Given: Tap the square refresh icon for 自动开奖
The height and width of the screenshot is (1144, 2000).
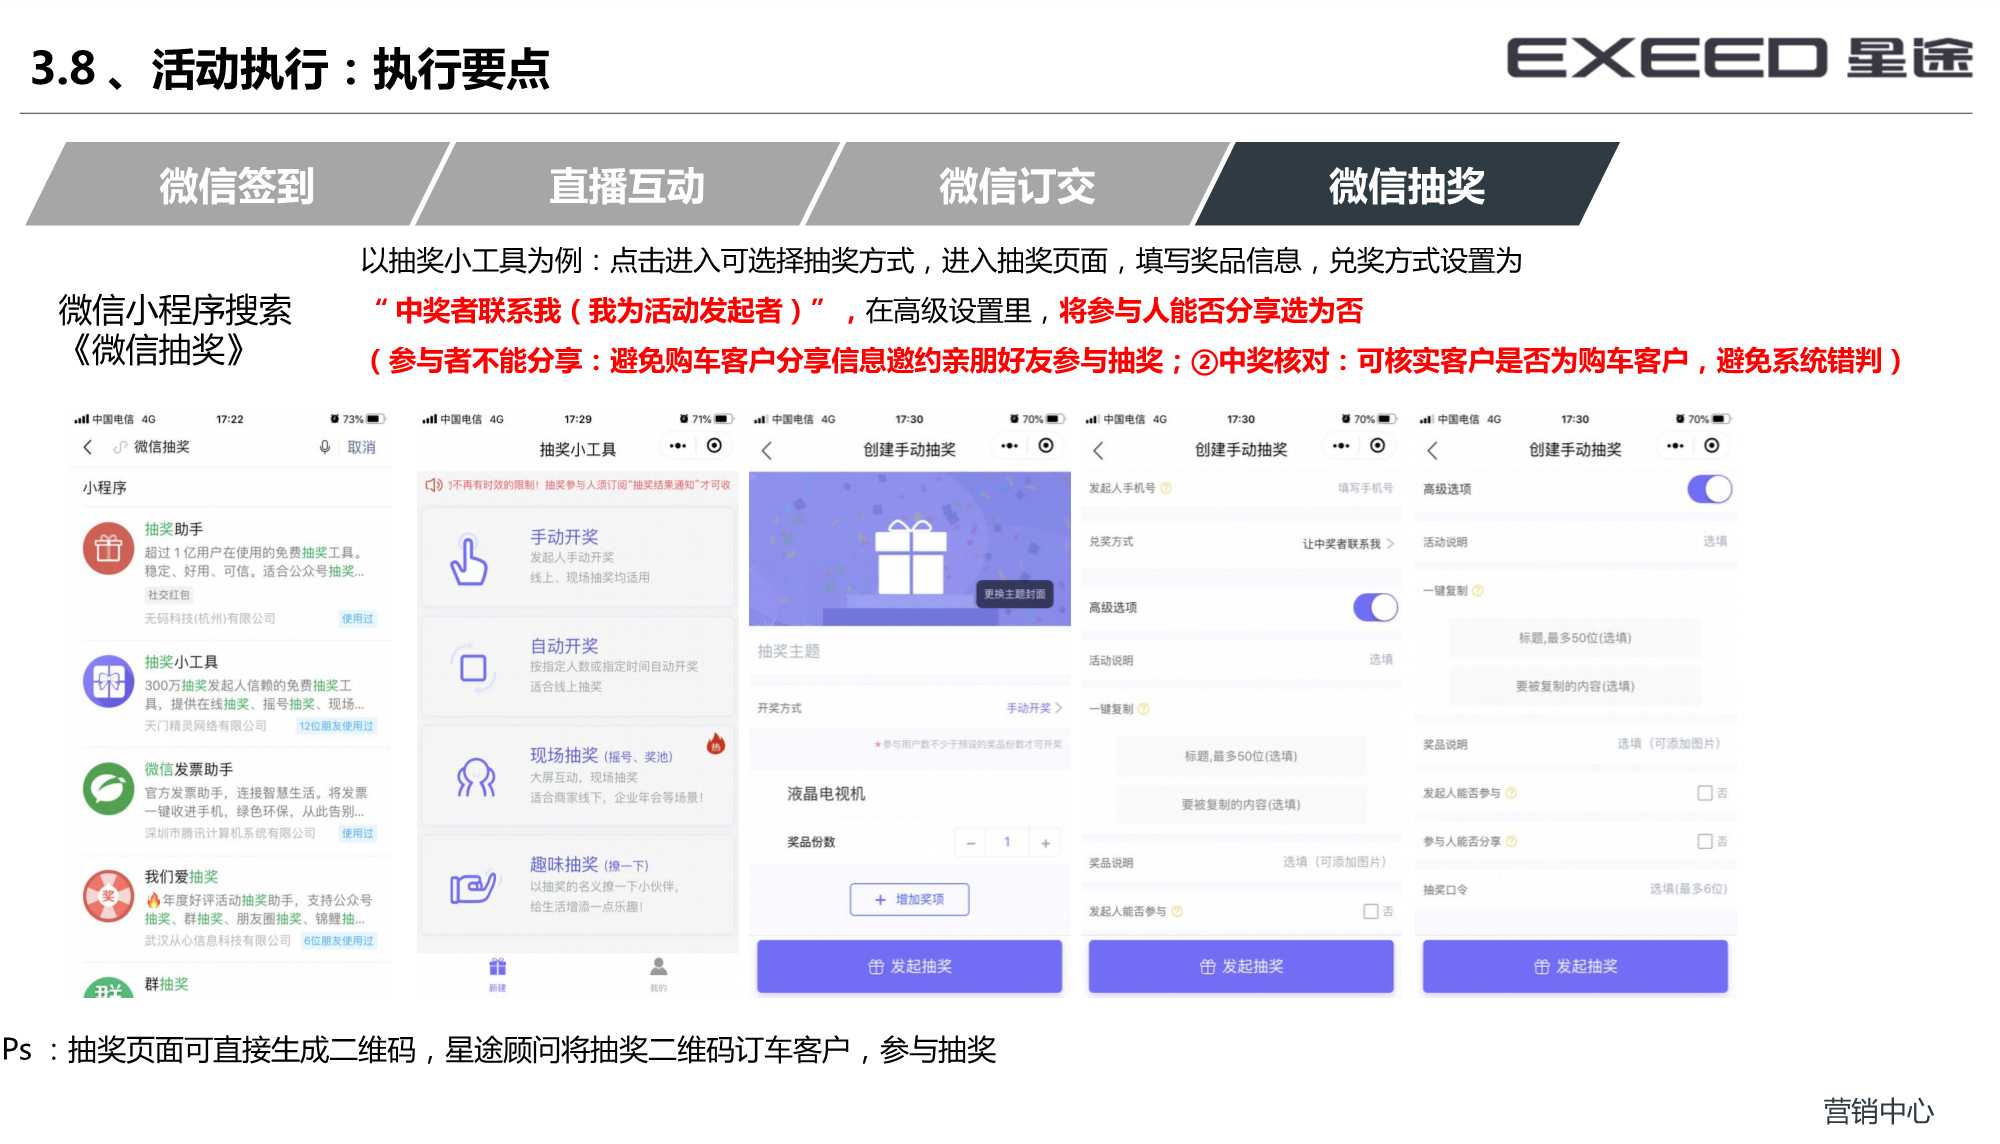Looking at the screenshot, I should [x=472, y=667].
